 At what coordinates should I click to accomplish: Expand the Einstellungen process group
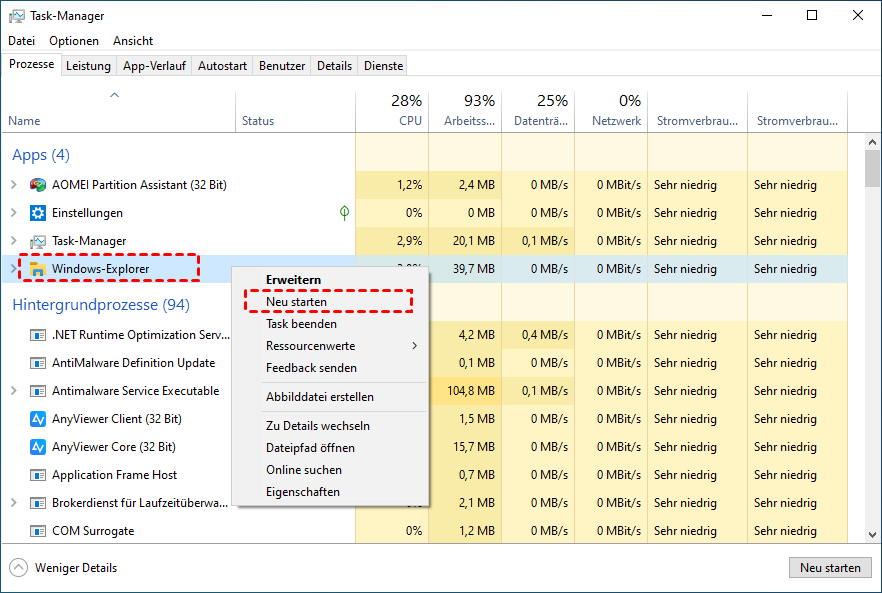14,213
